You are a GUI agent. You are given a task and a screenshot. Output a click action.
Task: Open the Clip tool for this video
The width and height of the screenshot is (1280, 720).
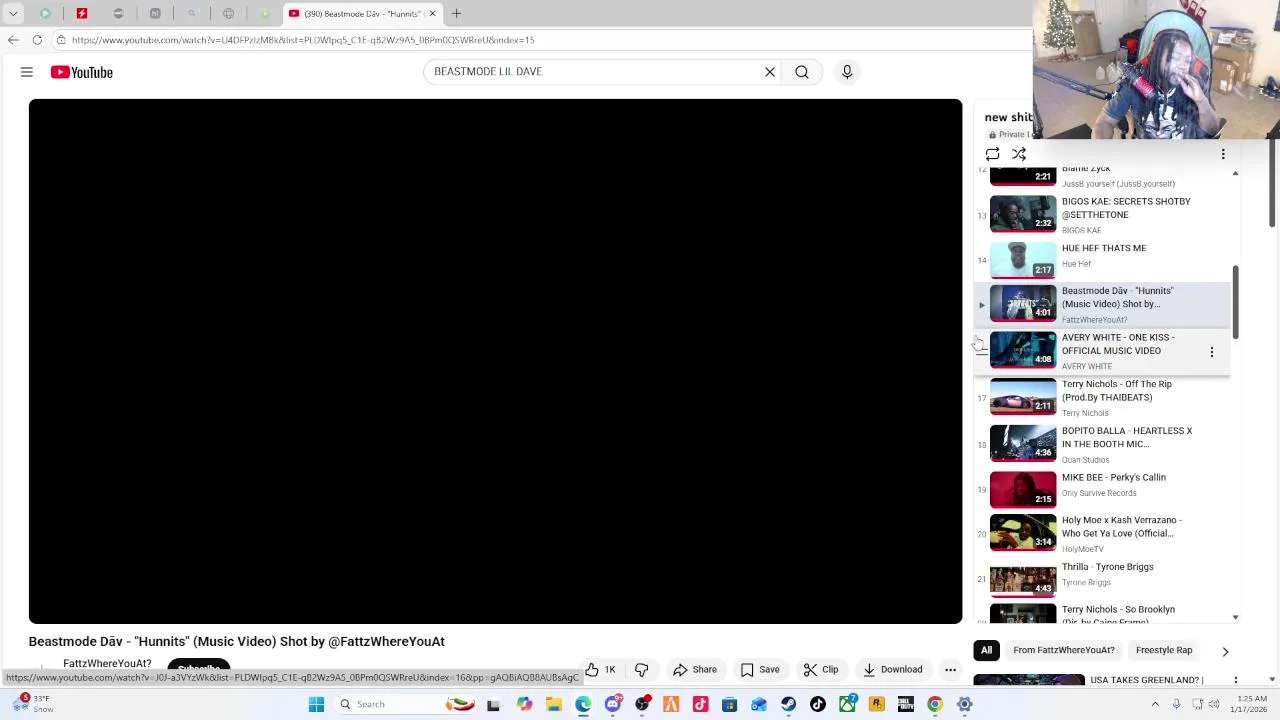tap(821, 670)
